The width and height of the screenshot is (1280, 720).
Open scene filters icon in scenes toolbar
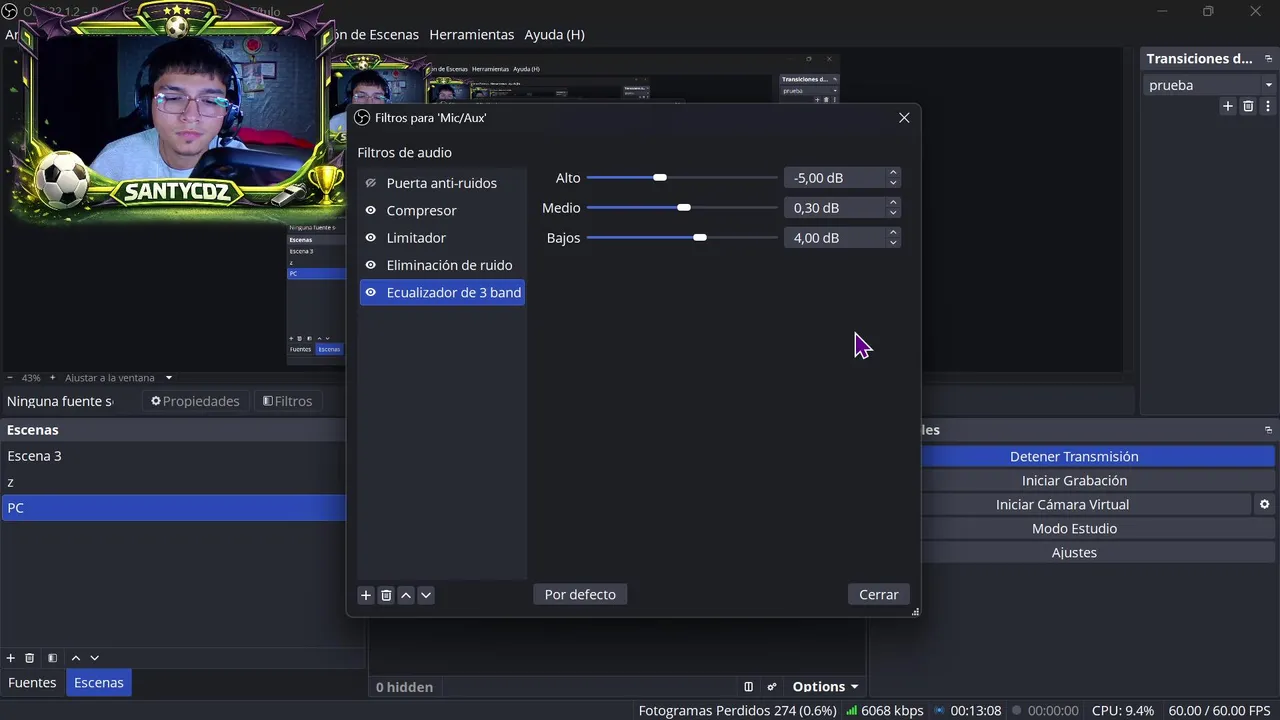52,658
